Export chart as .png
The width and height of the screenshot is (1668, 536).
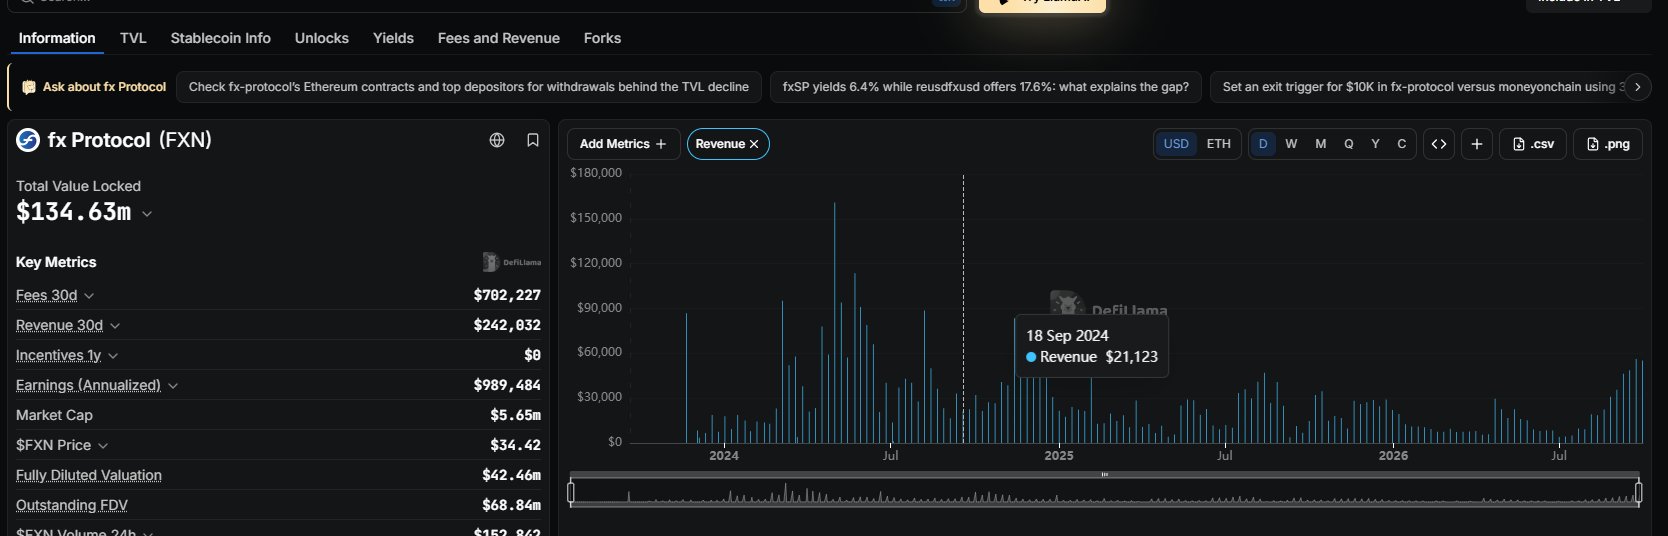(1608, 144)
